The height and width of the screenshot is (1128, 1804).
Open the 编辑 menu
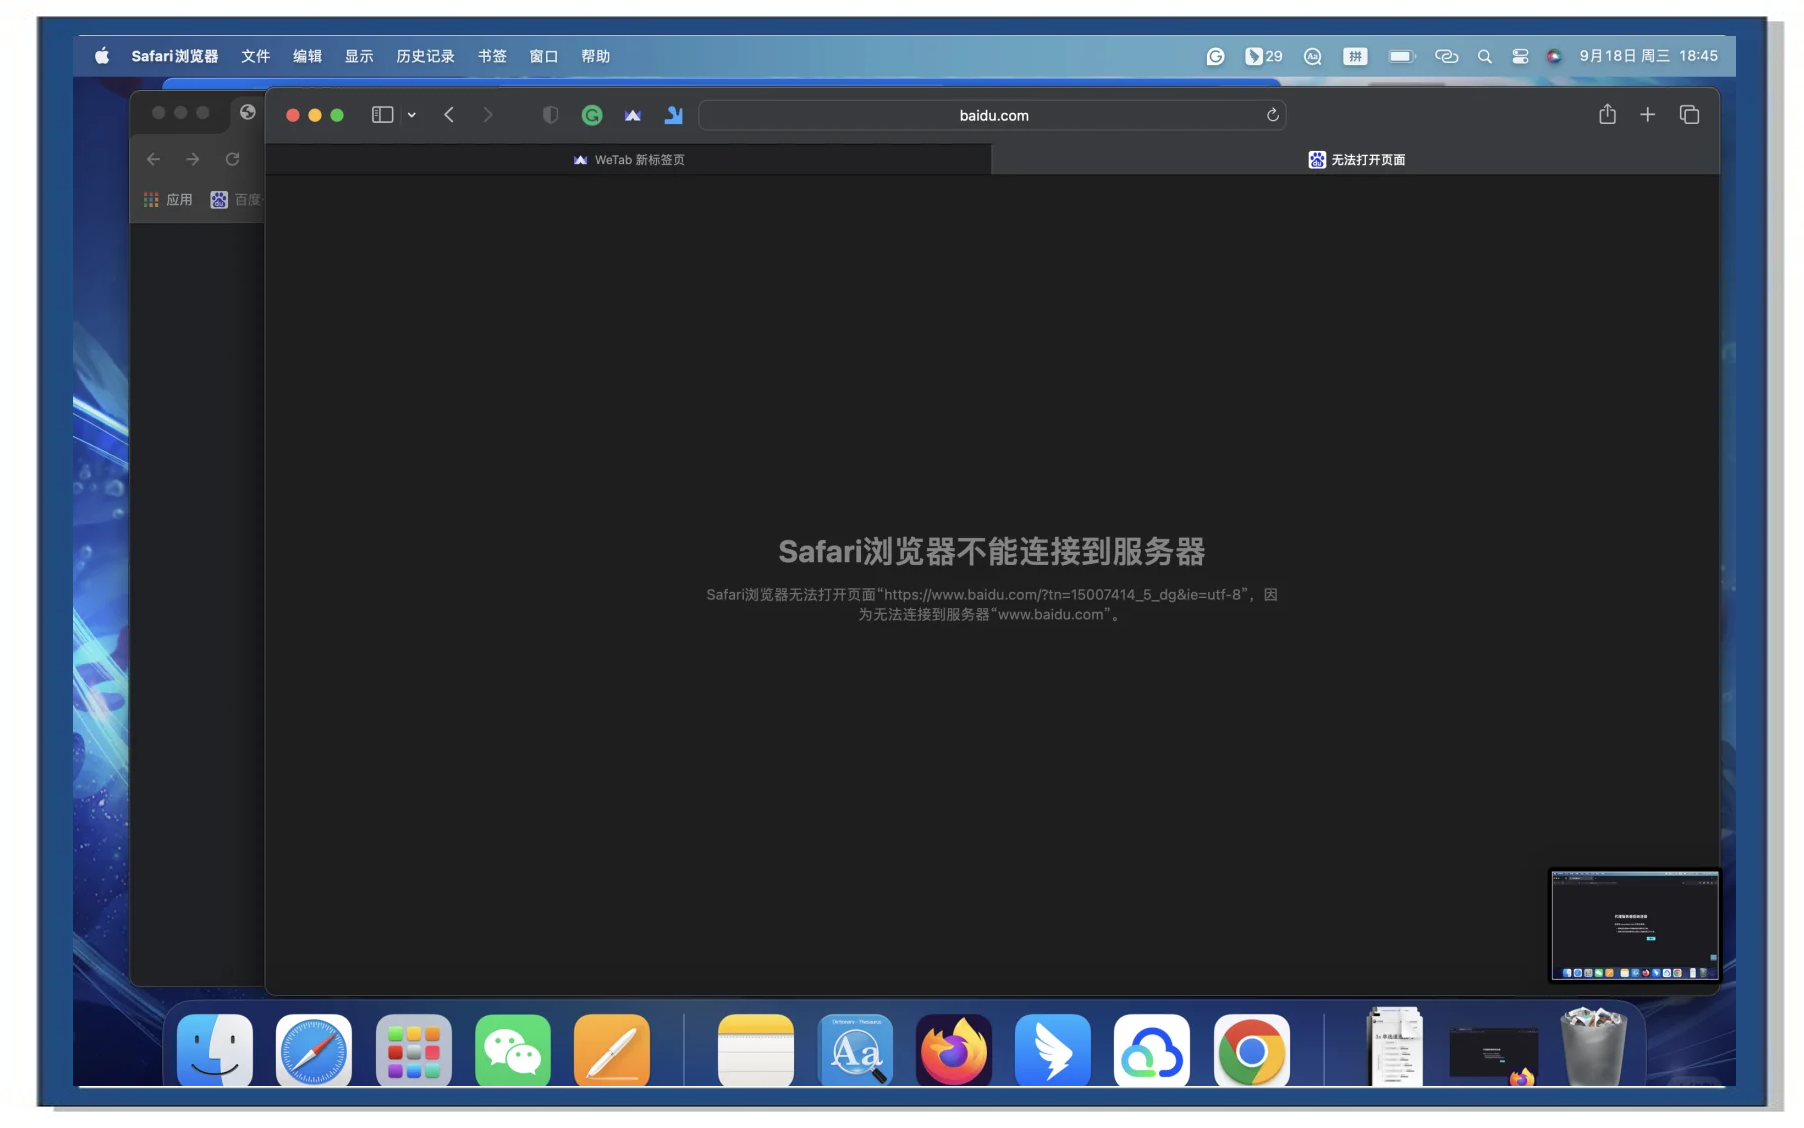coord(307,56)
